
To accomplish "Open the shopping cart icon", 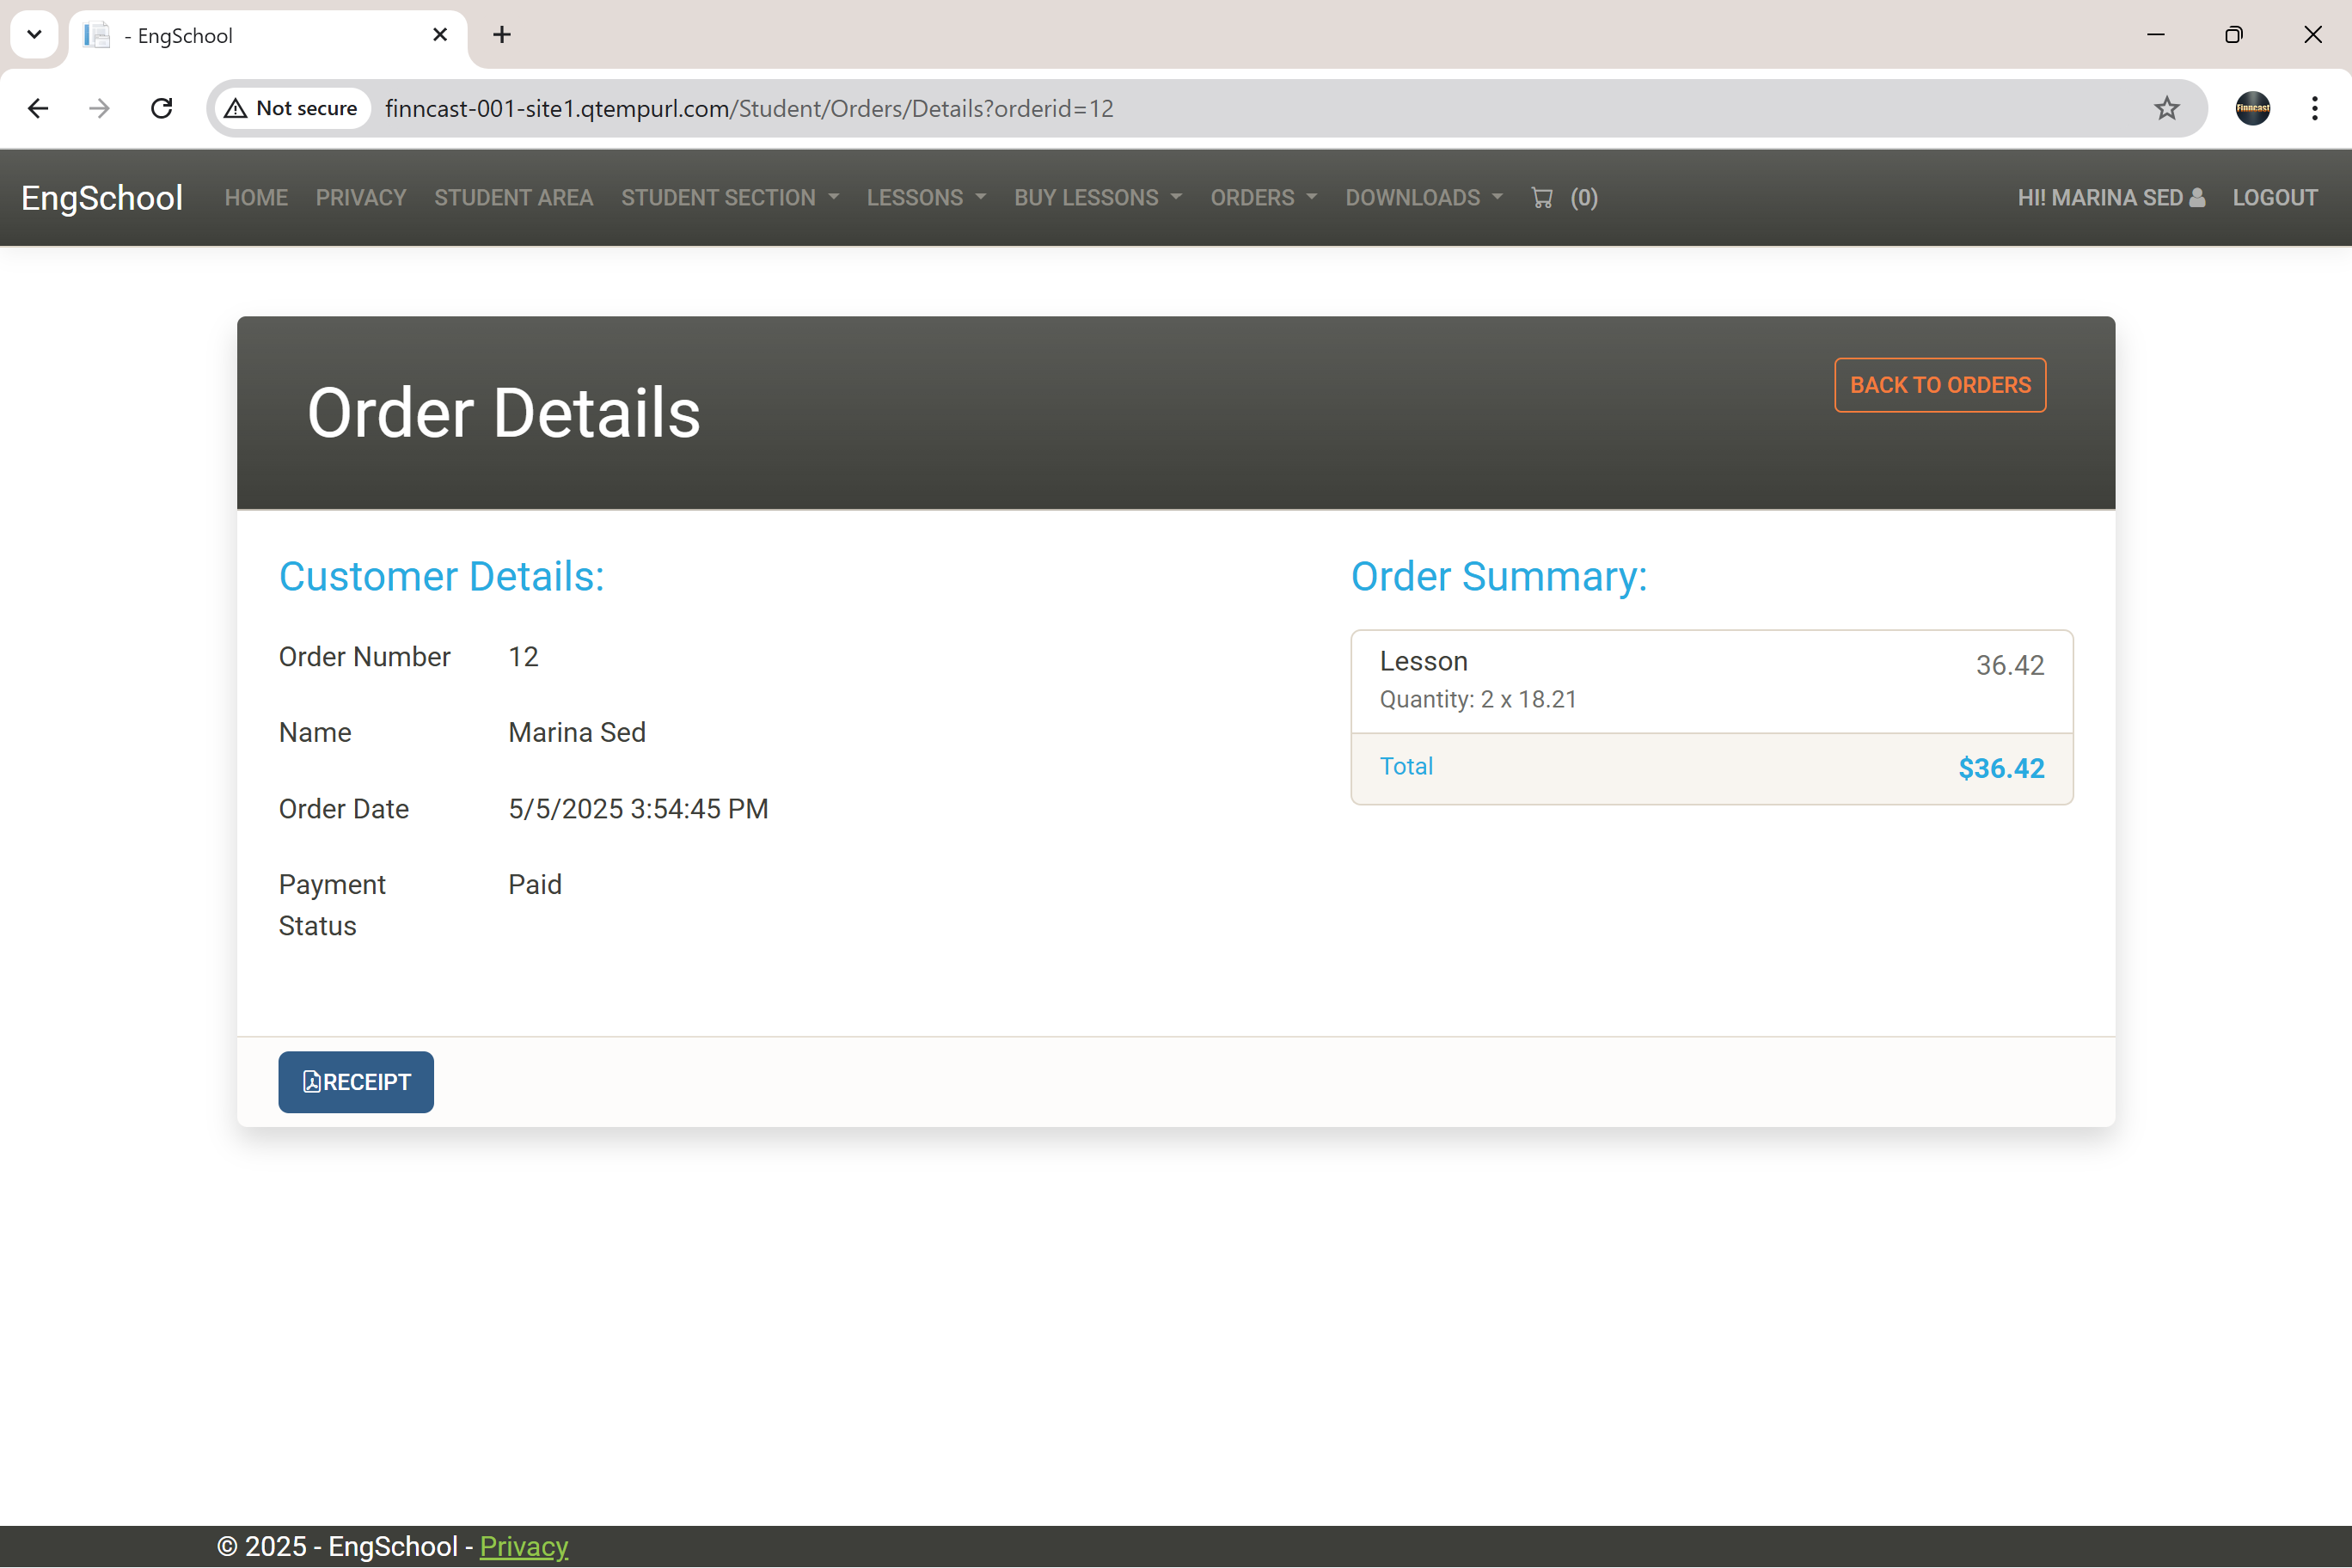I will tap(1542, 197).
